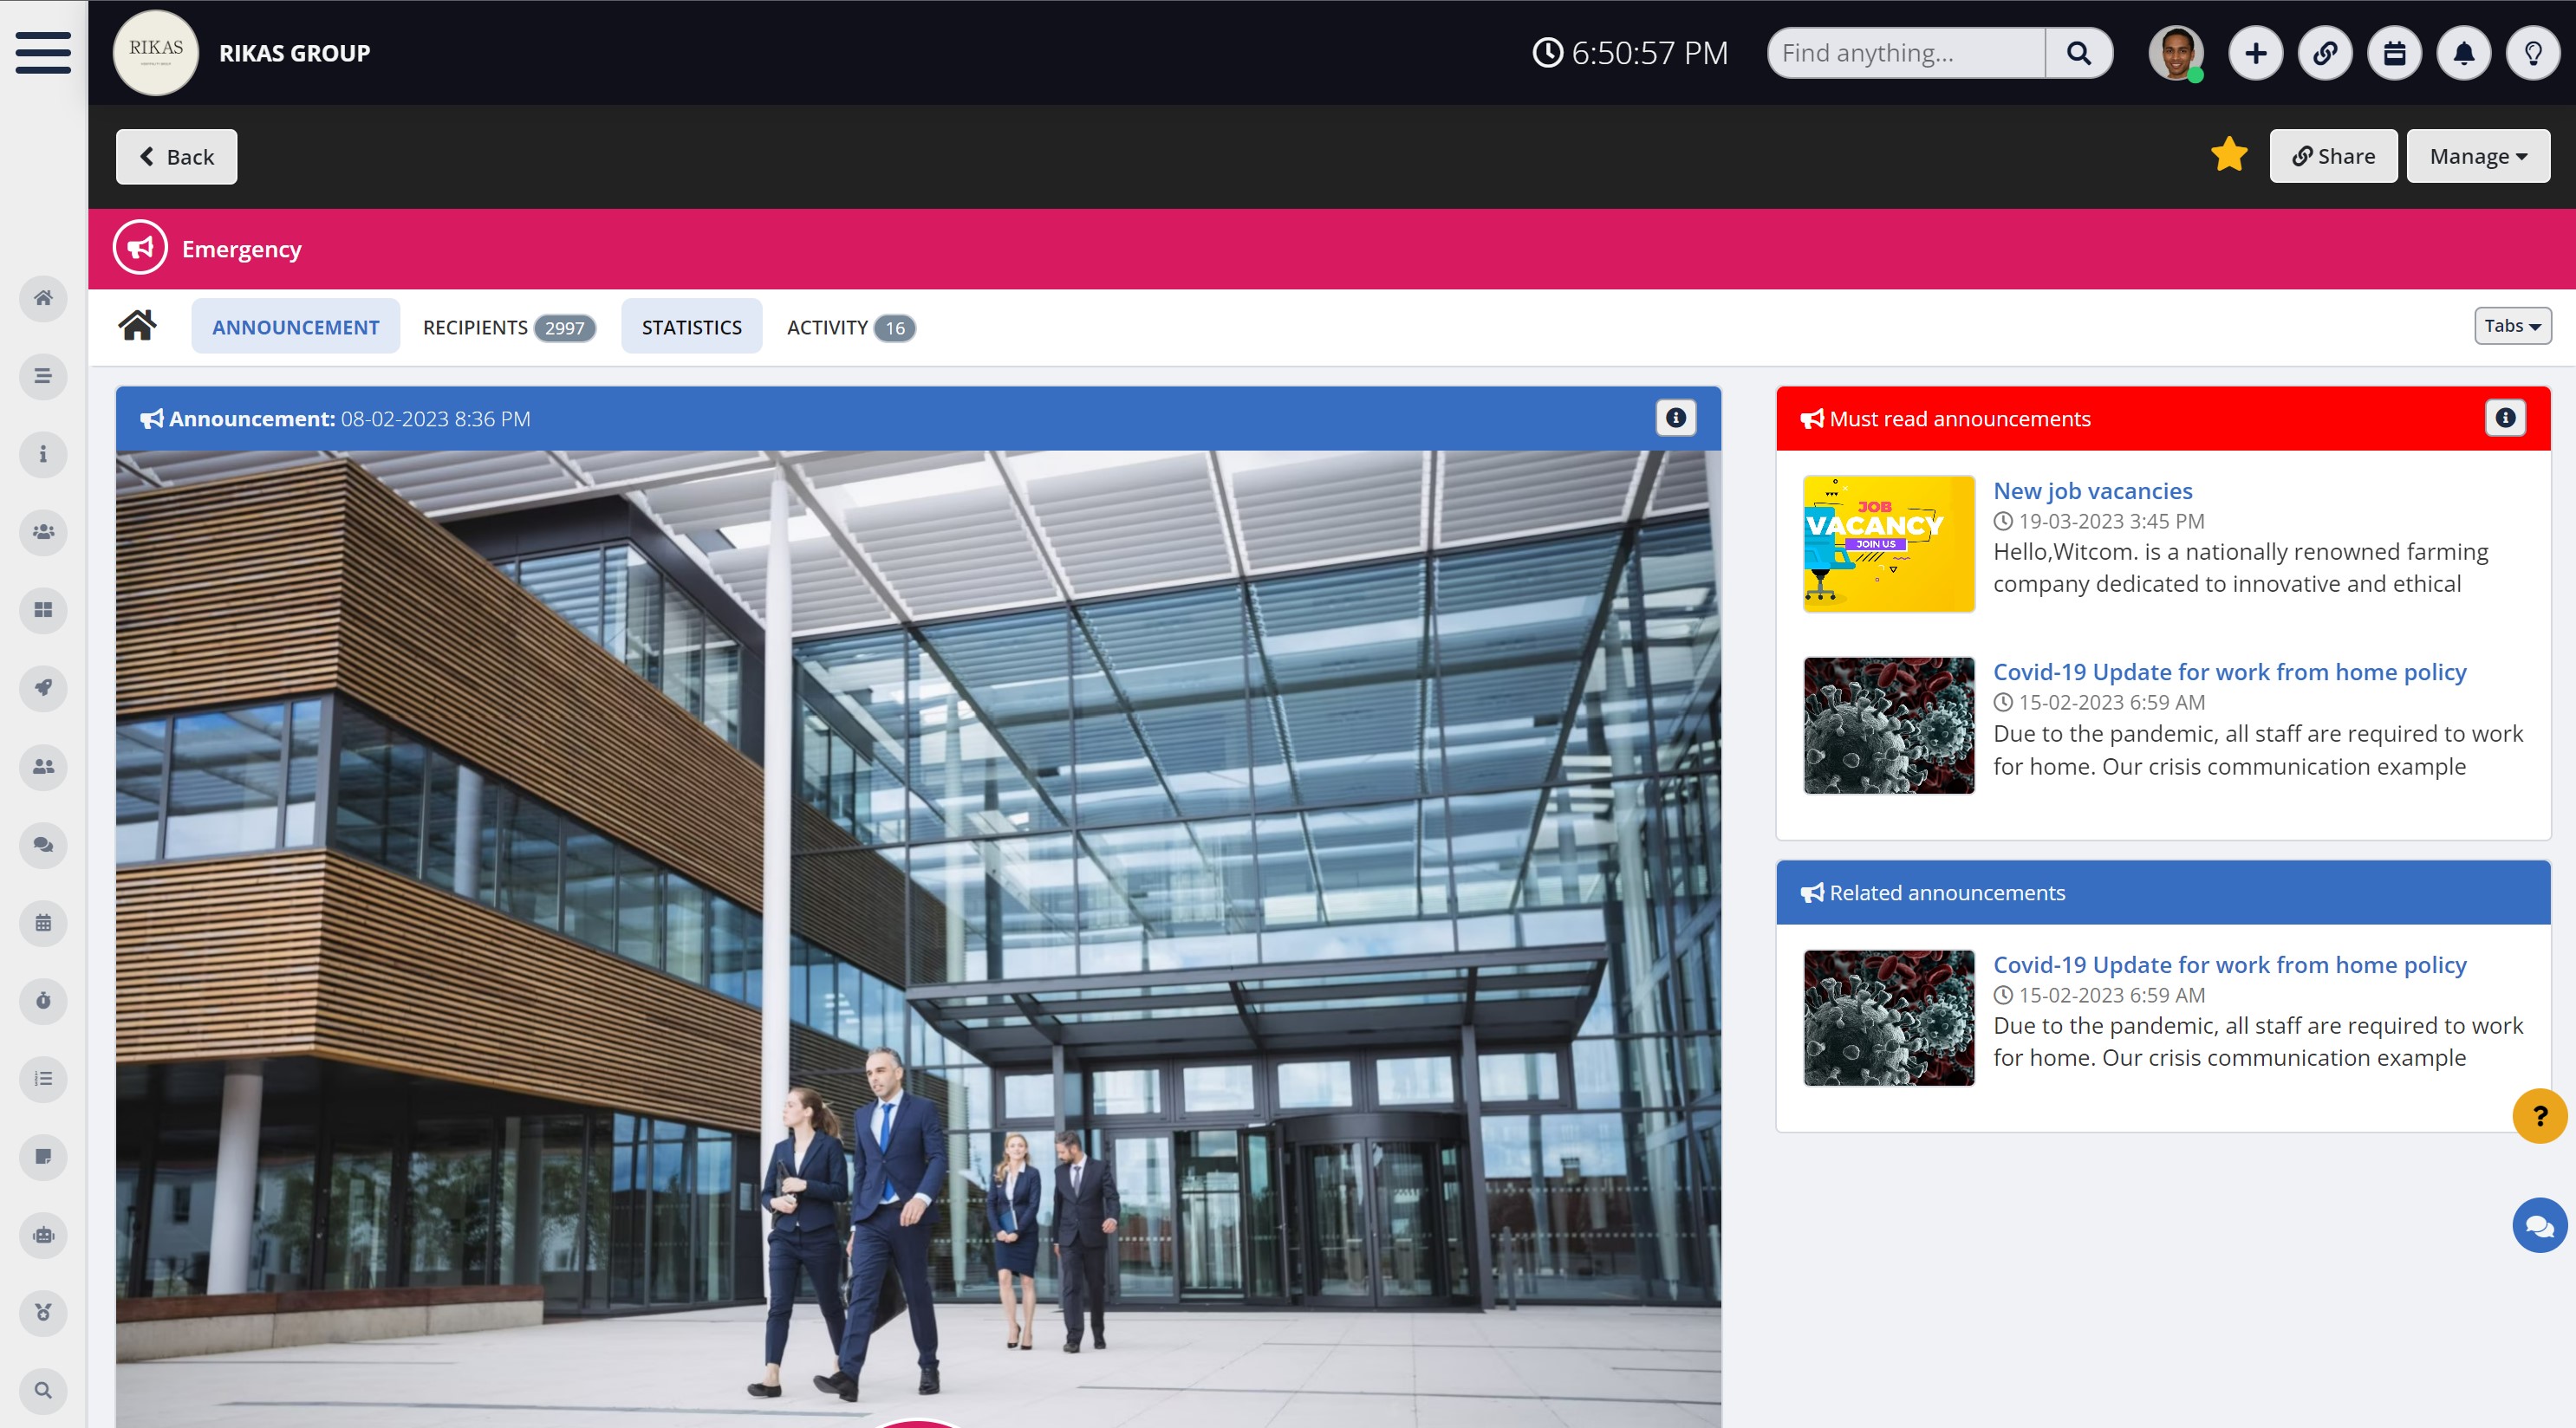This screenshot has height=1428, width=2576.
Task: Click the Job Vacancy thumbnail image
Action: (x=1888, y=543)
